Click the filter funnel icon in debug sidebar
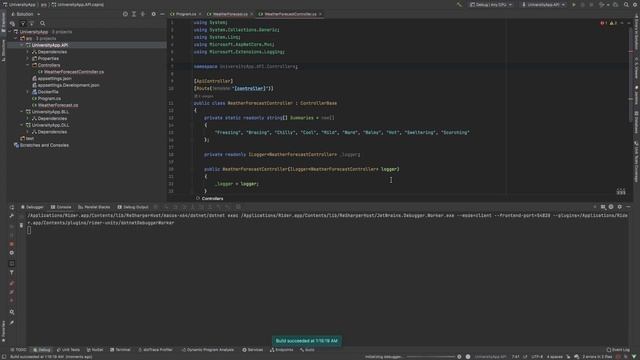 click(11, 273)
